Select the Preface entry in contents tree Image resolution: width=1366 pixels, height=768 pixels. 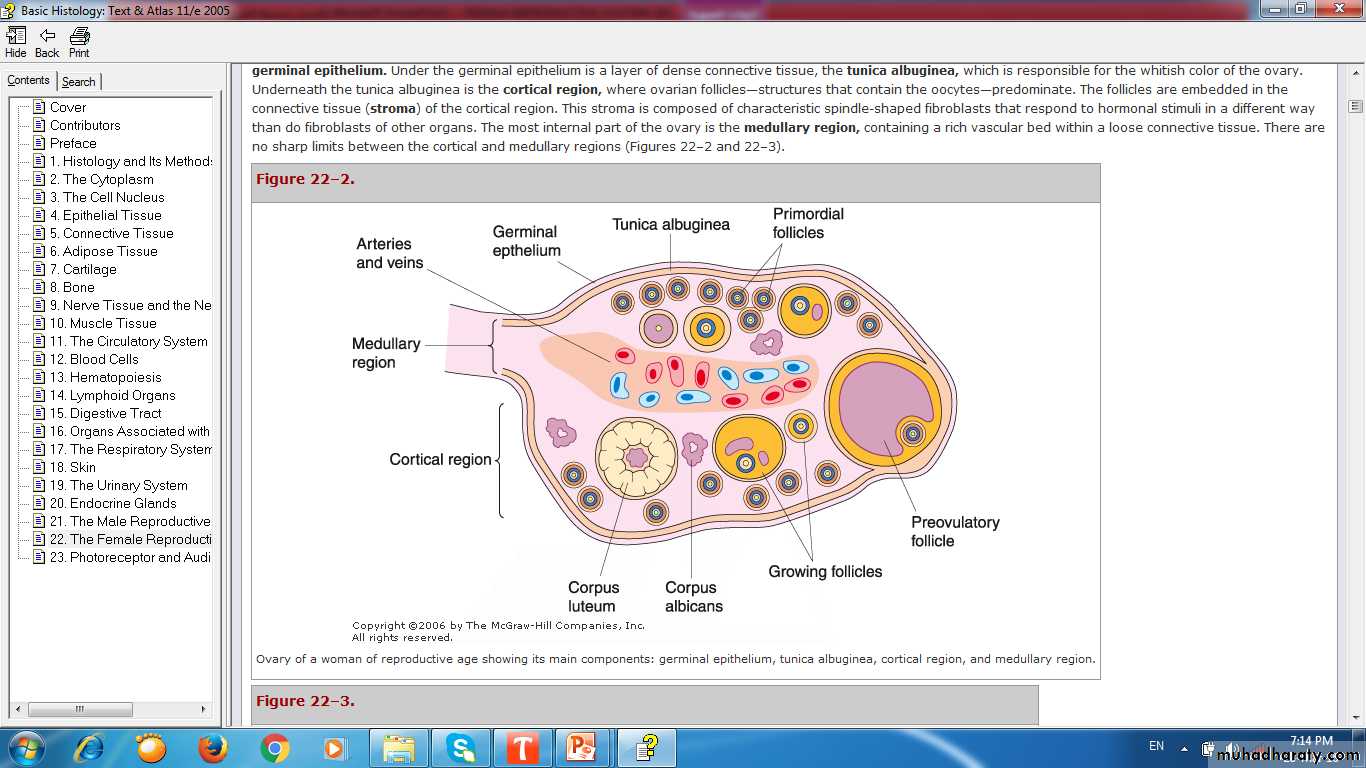point(73,143)
